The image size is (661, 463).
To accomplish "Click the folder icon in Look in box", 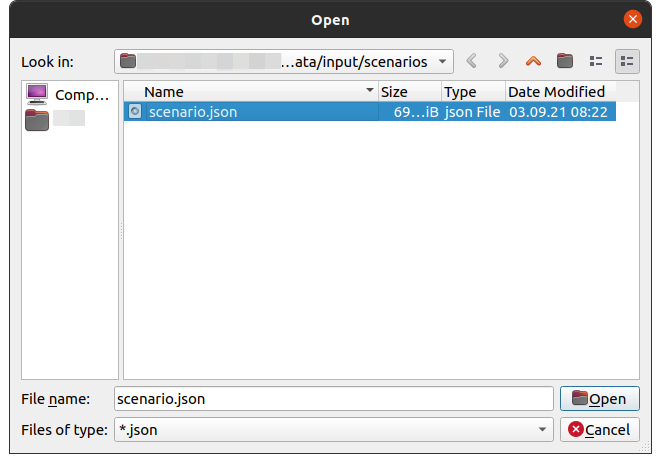I will coord(127,61).
